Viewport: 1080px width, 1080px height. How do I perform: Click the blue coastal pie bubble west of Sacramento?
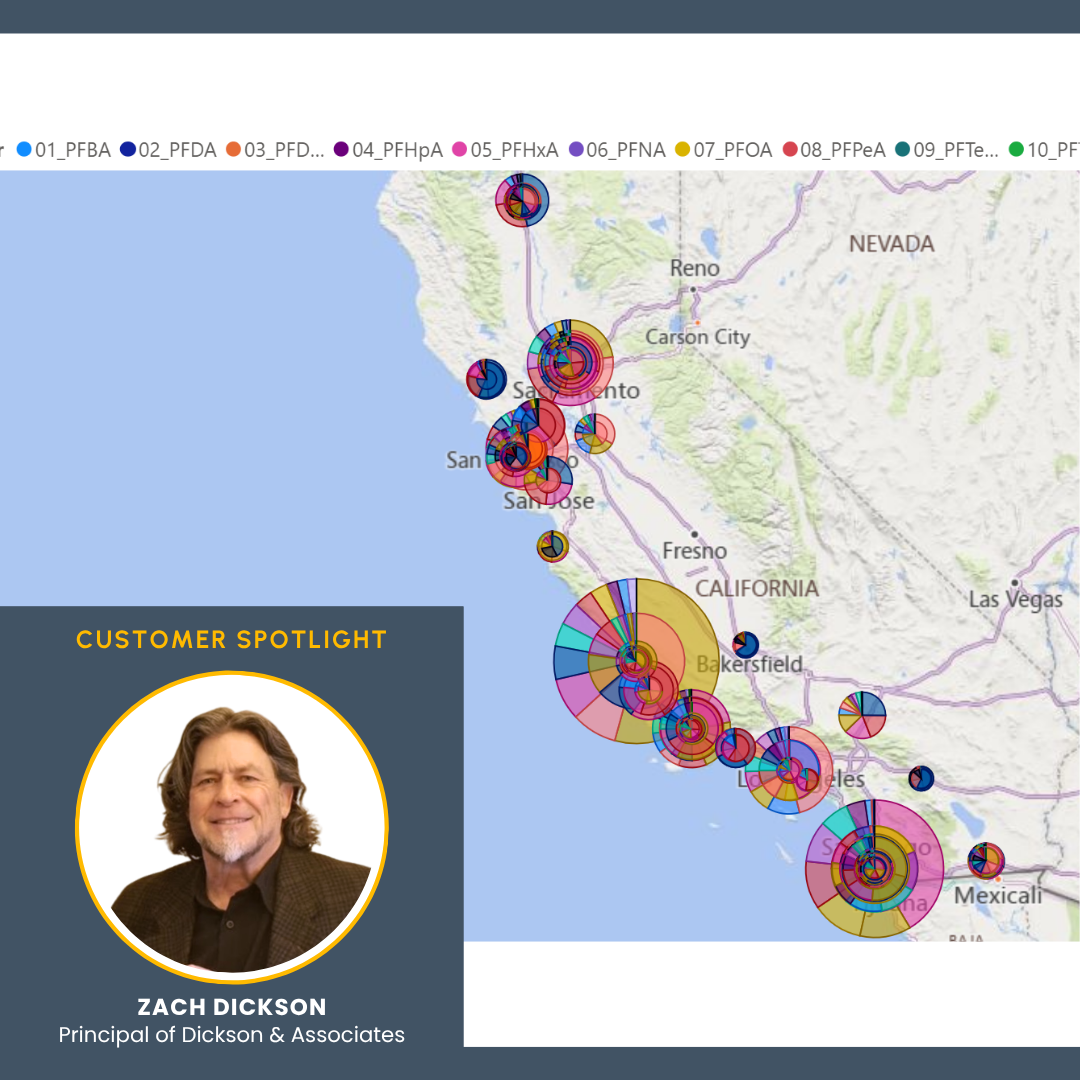[x=486, y=379]
